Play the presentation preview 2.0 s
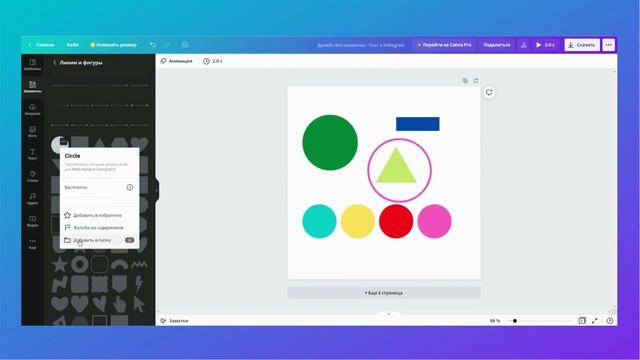Screen dimensions: 640x360 [545, 45]
